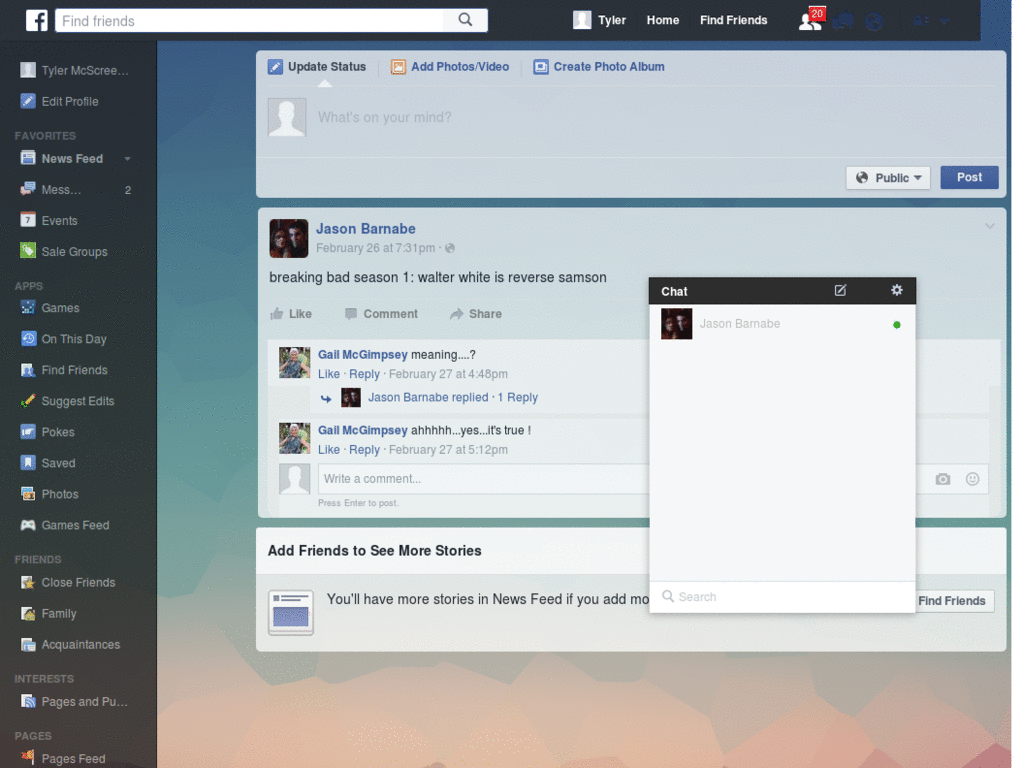The height and width of the screenshot is (768, 1024).
Task: Select the Update Status tab
Action: (x=317, y=67)
